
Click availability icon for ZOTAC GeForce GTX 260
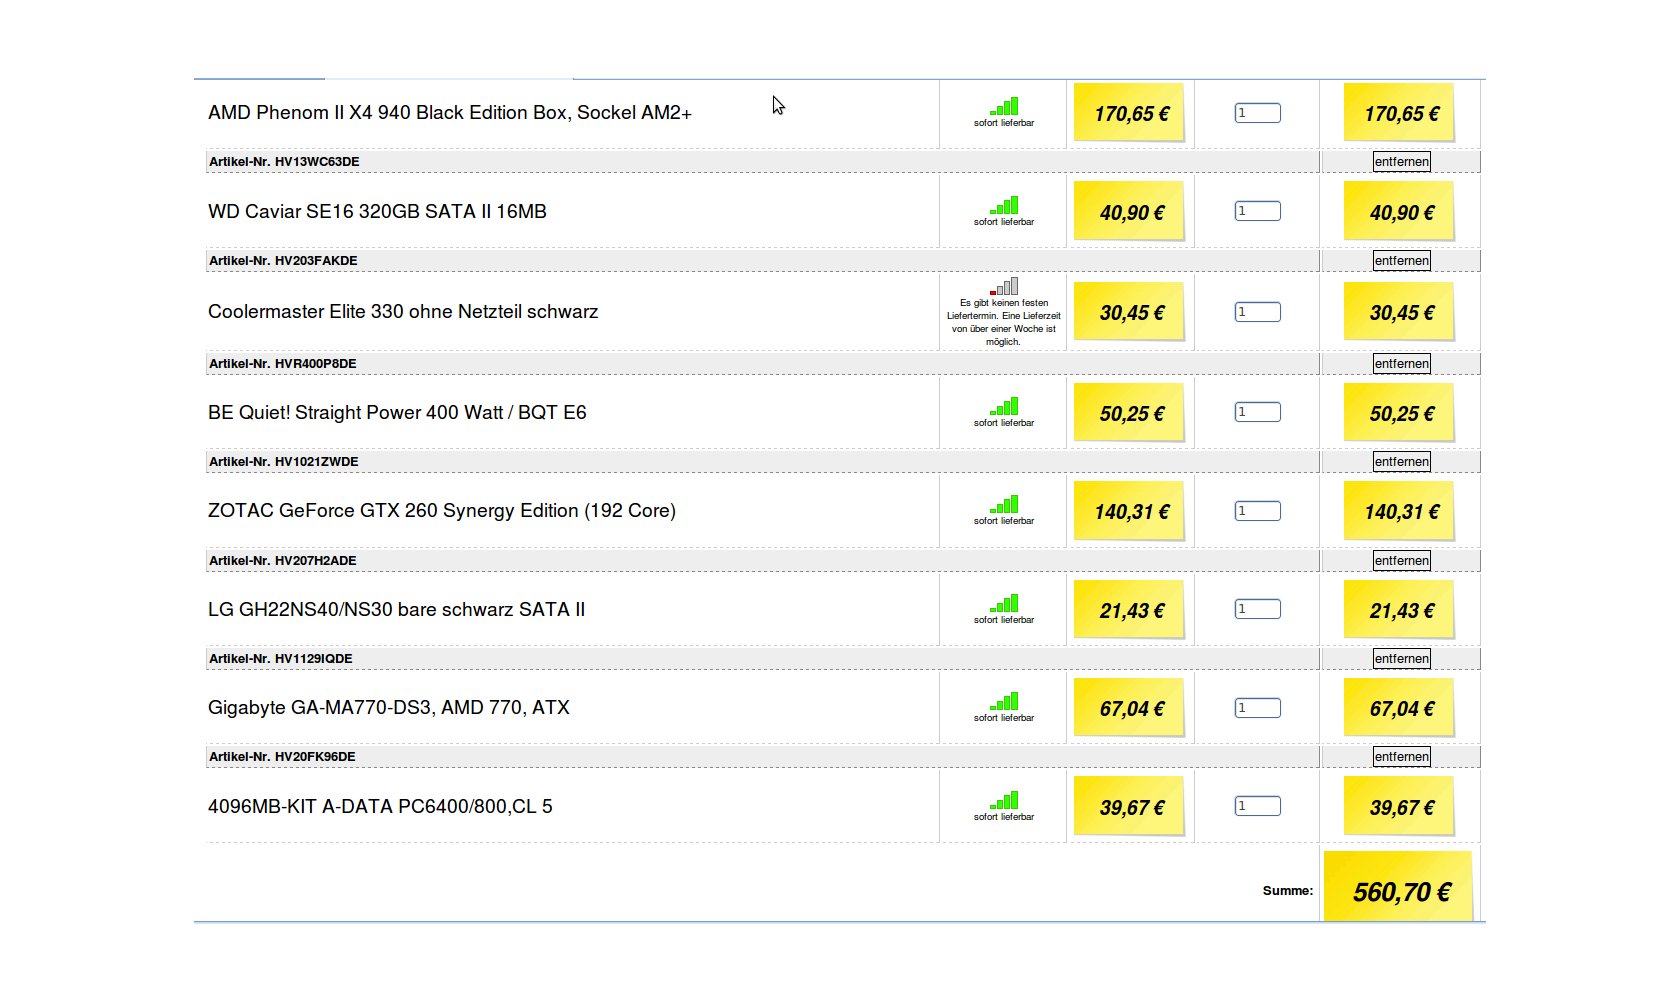(x=1004, y=504)
